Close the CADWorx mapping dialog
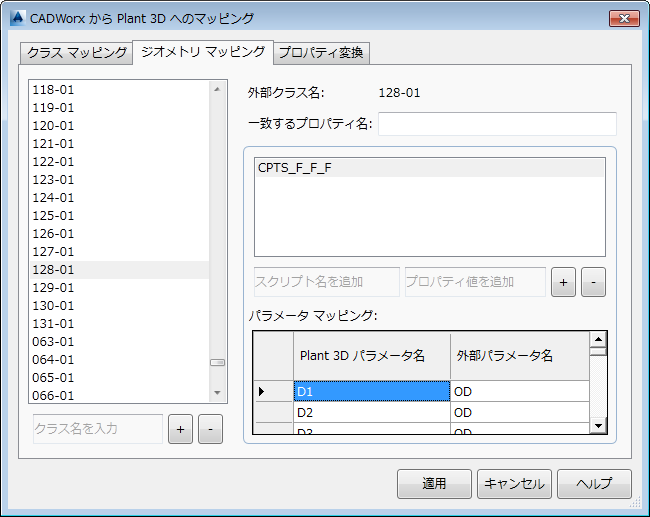Image resolution: width=650 pixels, height=517 pixels. click(x=624, y=19)
